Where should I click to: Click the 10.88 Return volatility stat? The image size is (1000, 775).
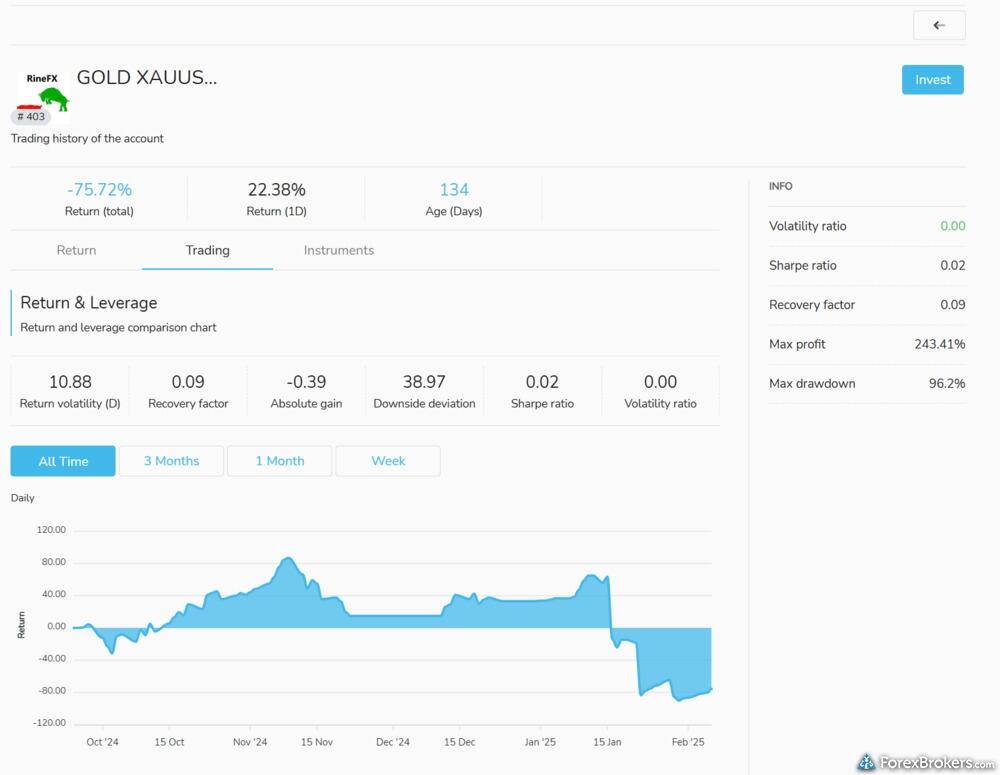[70, 382]
